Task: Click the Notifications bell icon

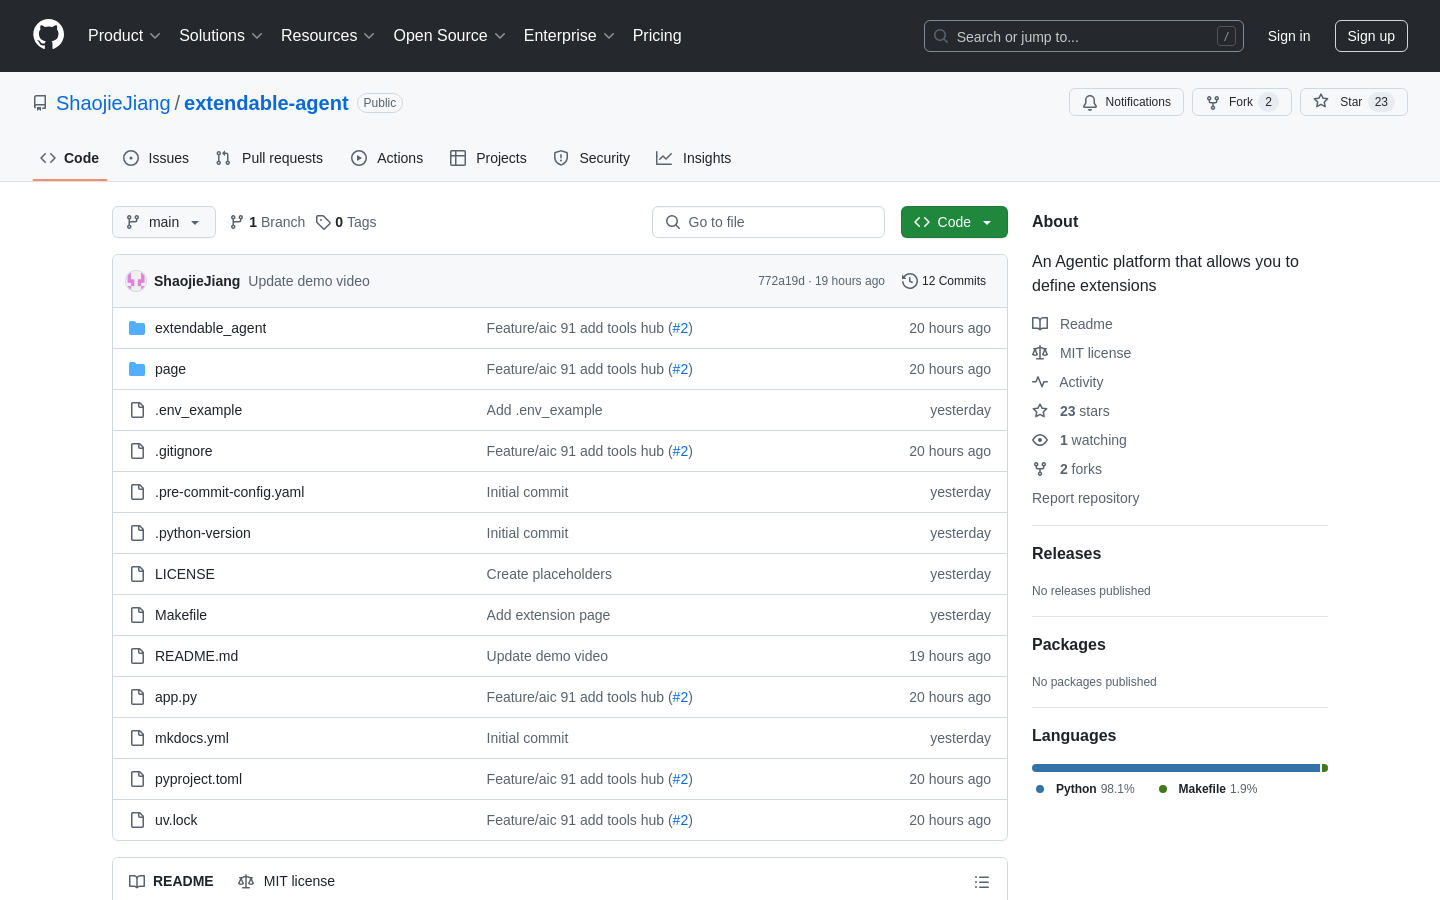Action: (1090, 102)
